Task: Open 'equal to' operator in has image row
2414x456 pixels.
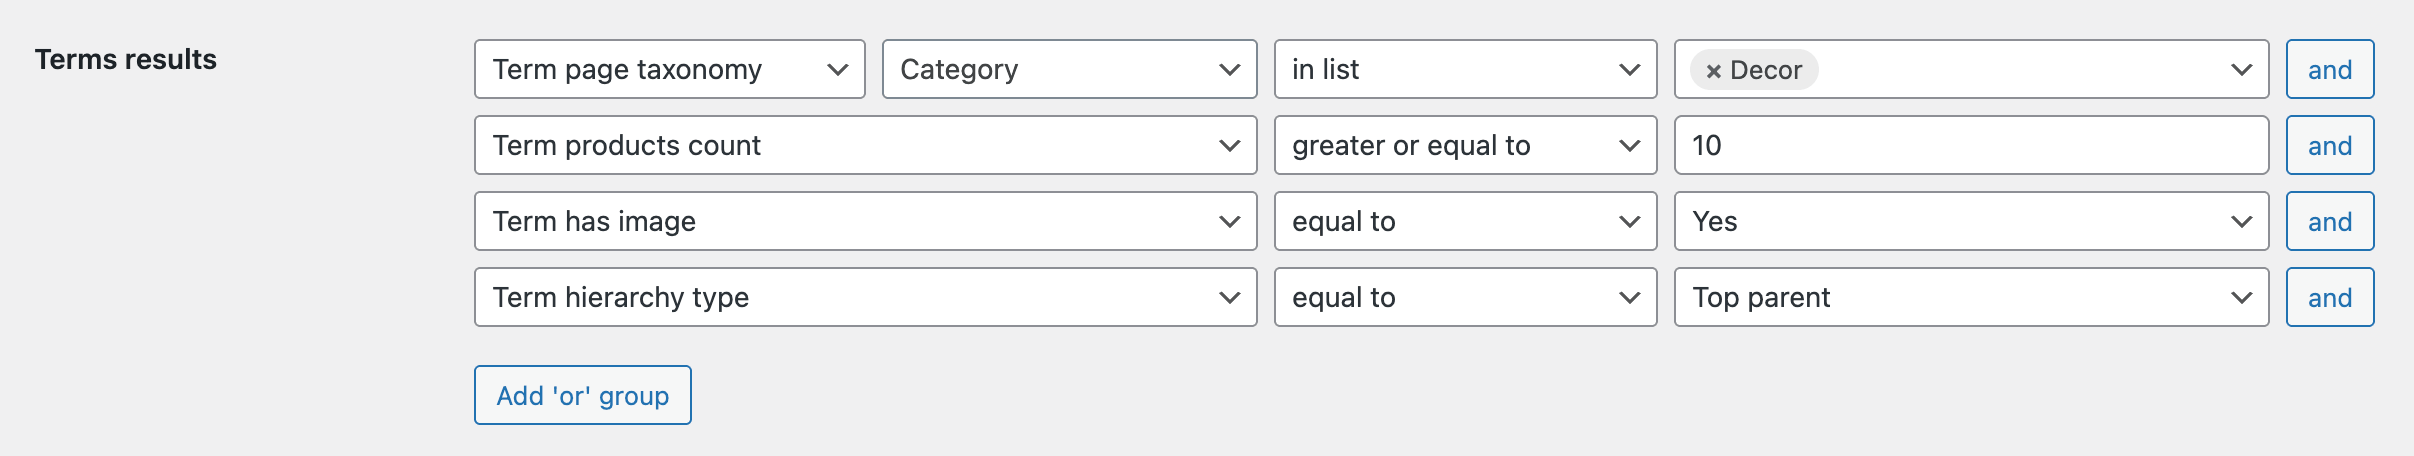Action: [x=1464, y=221]
